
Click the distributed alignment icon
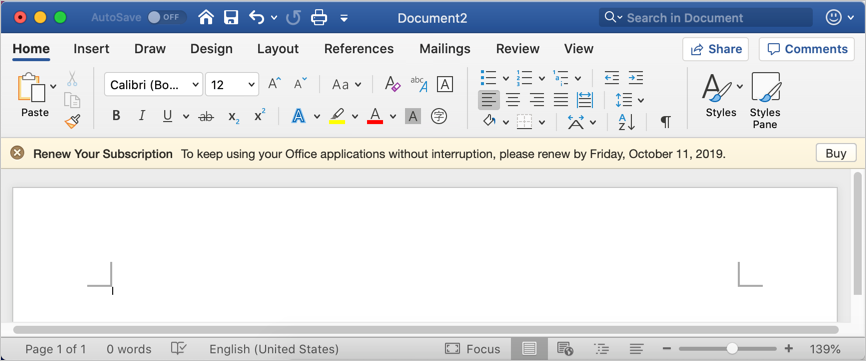pos(584,100)
